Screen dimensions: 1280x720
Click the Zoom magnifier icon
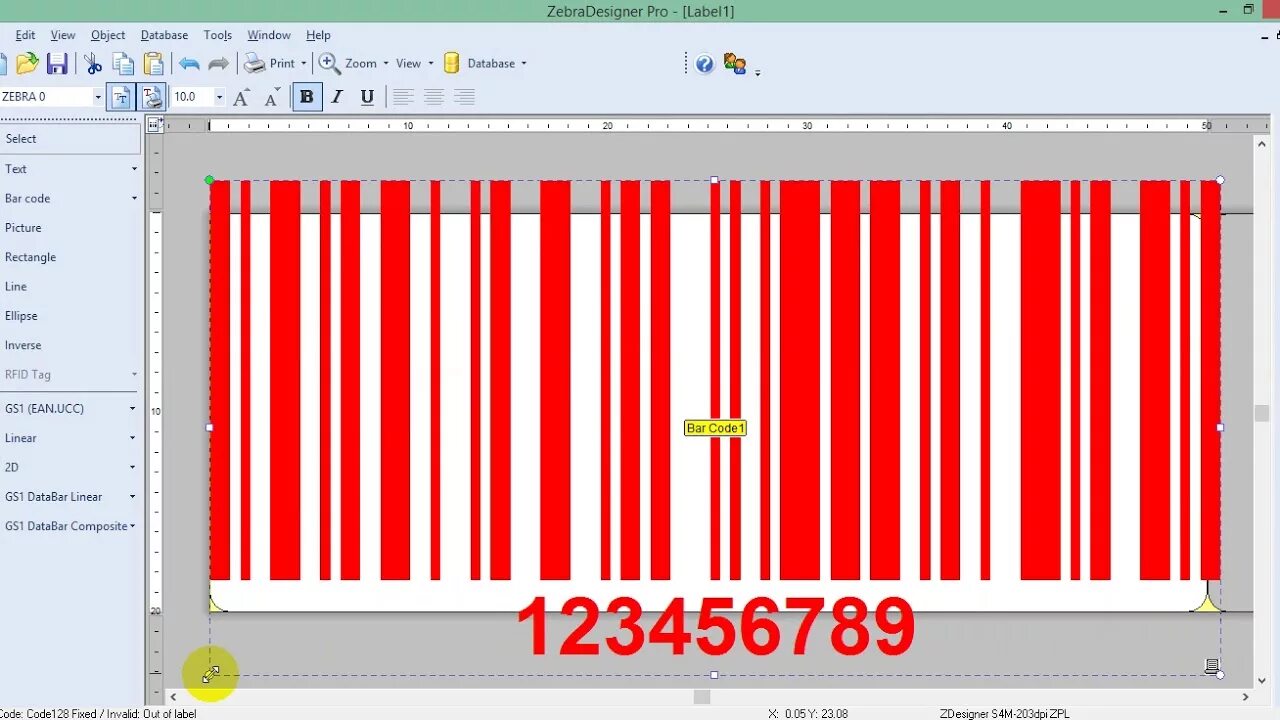[329, 63]
